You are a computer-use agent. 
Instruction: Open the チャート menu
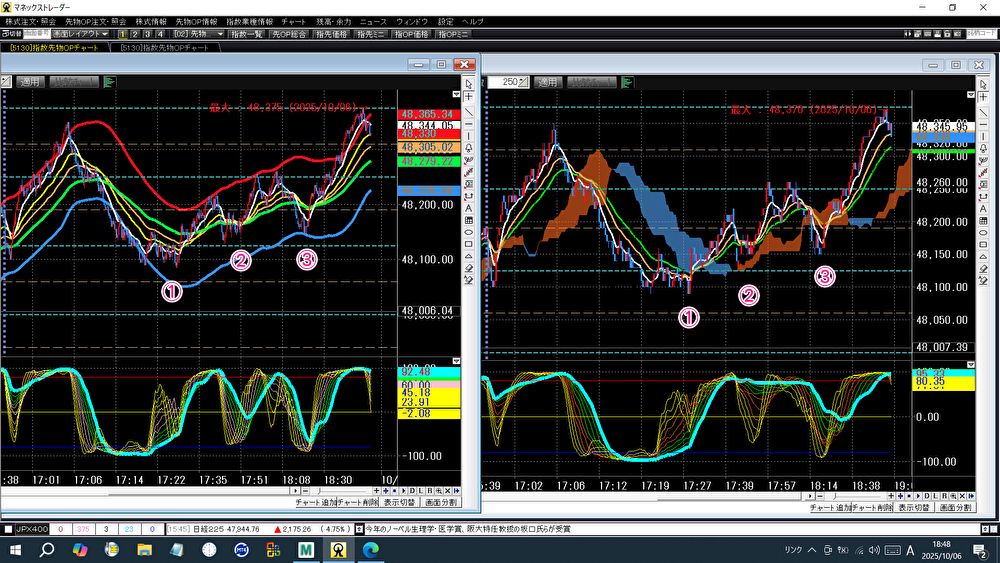coord(294,21)
